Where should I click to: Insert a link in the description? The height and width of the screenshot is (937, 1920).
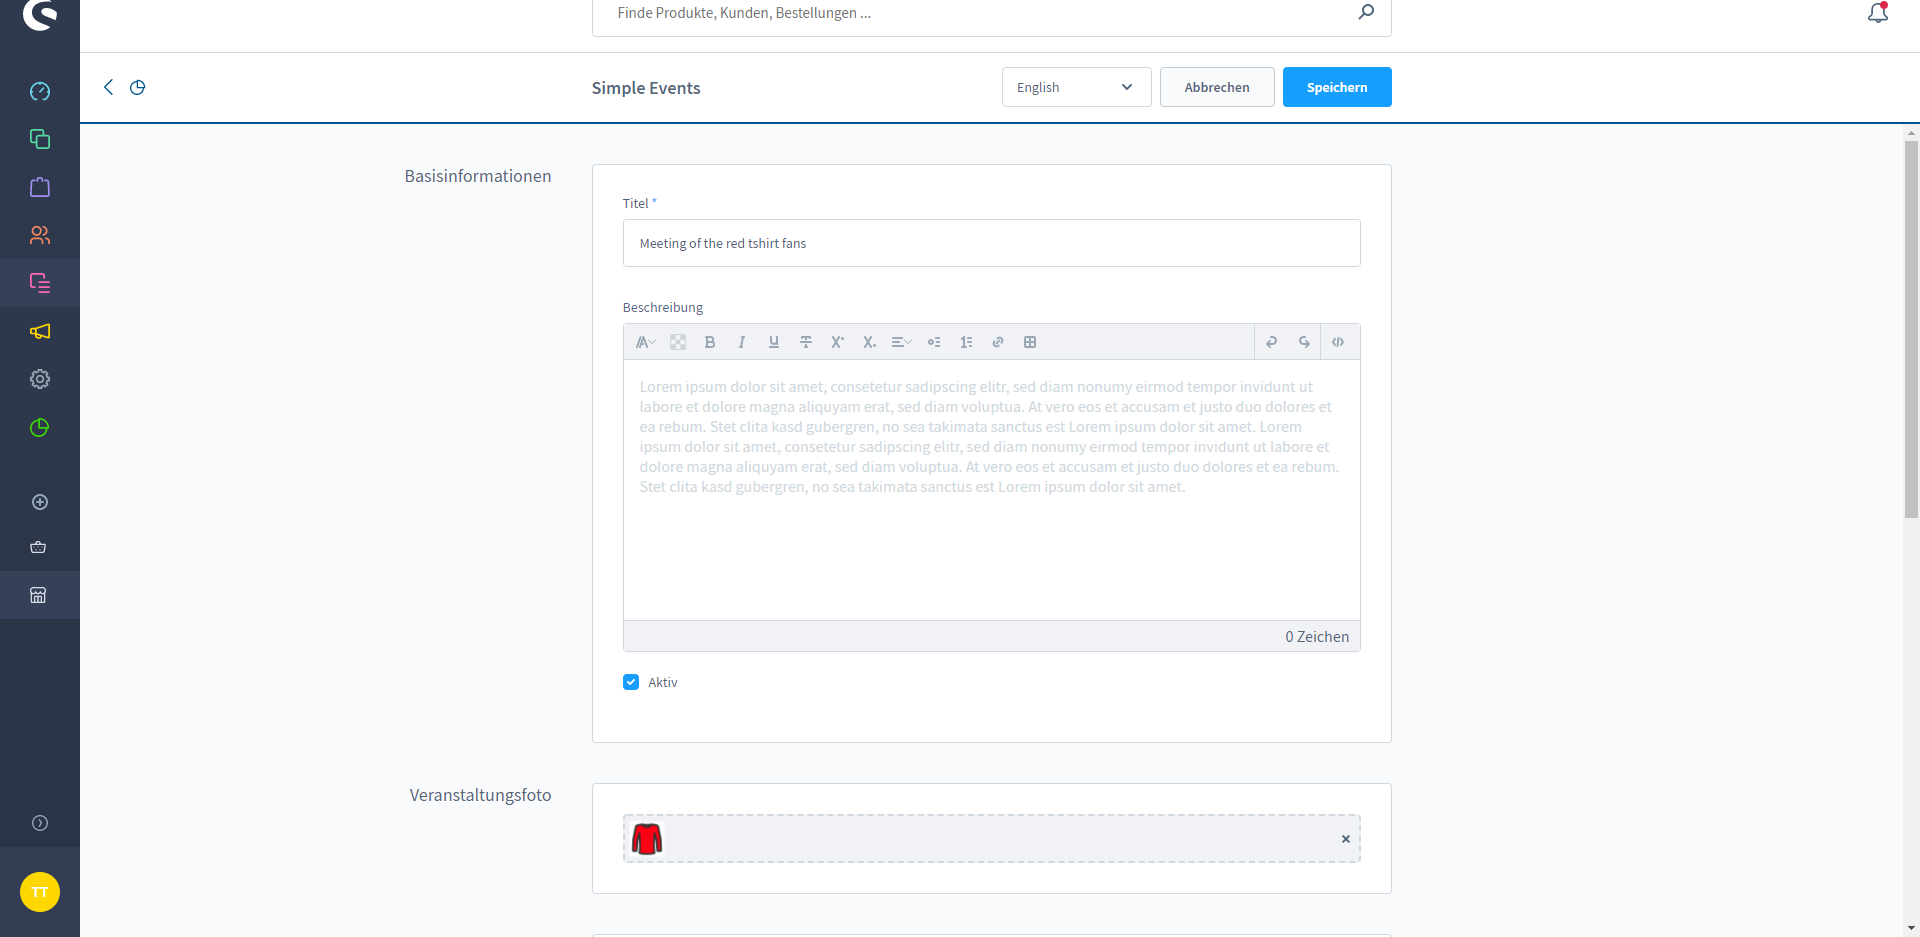(998, 342)
